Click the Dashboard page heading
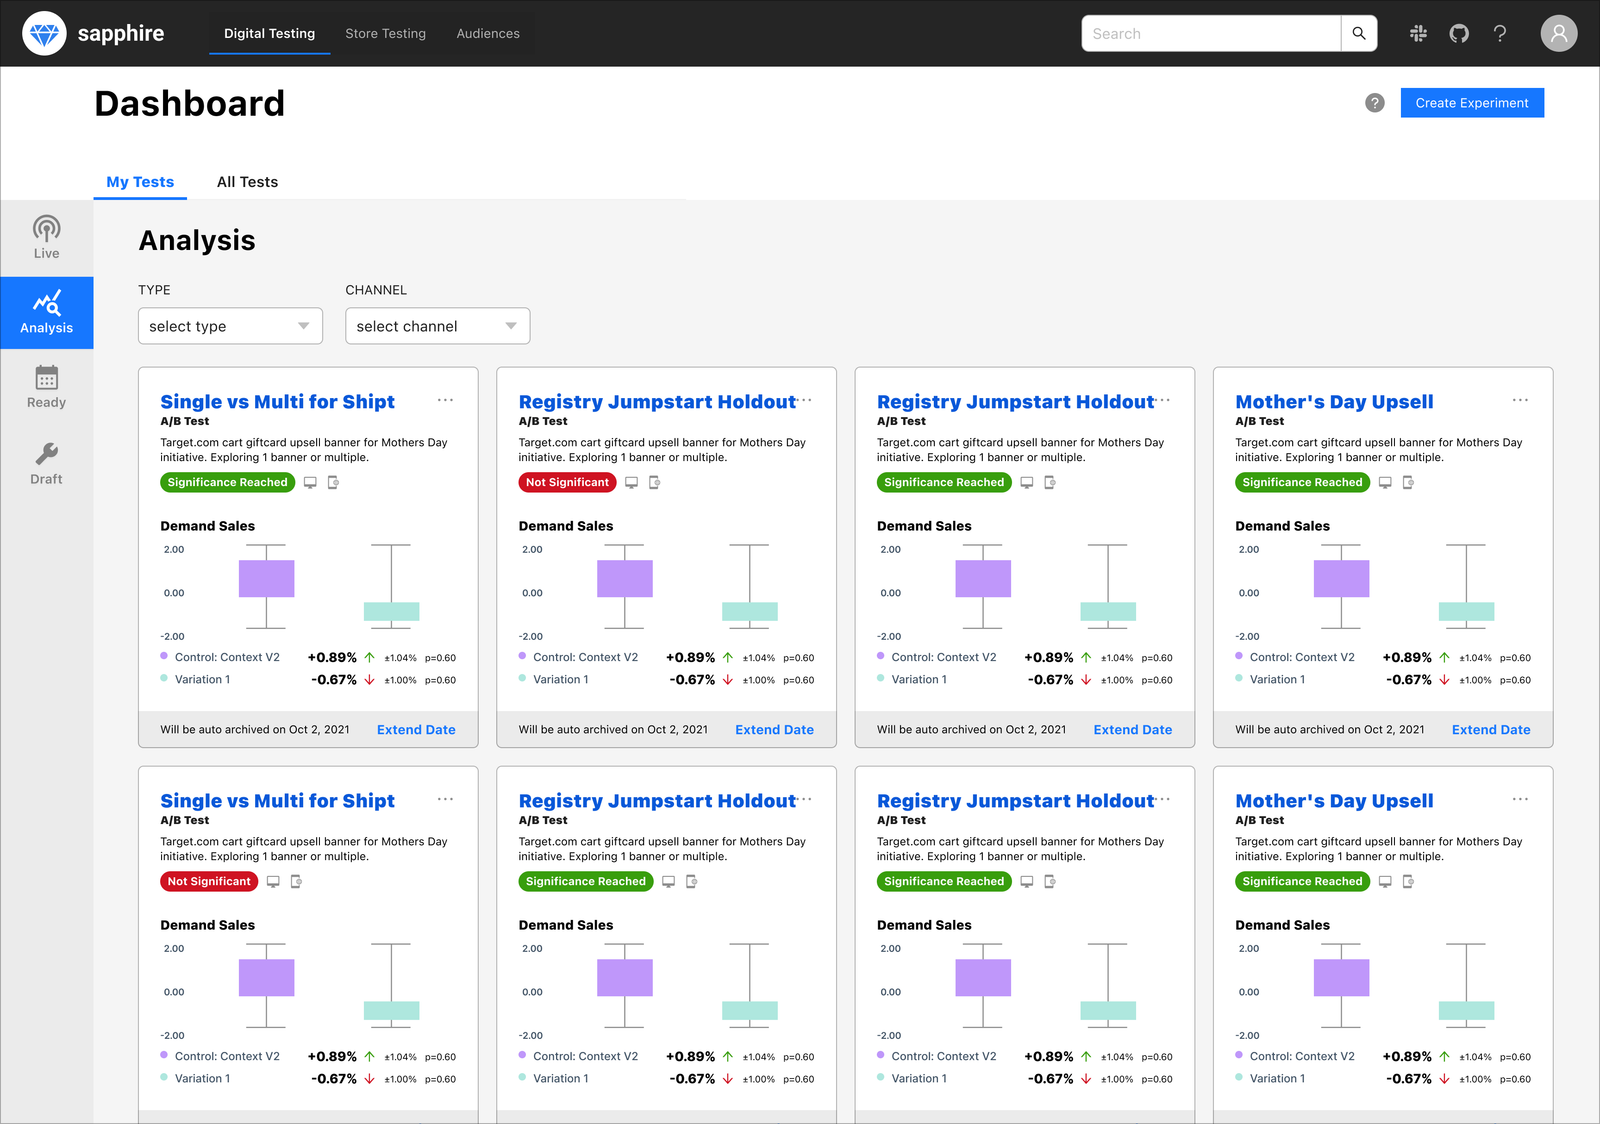Screen dimensions: 1600x1124 [190, 104]
